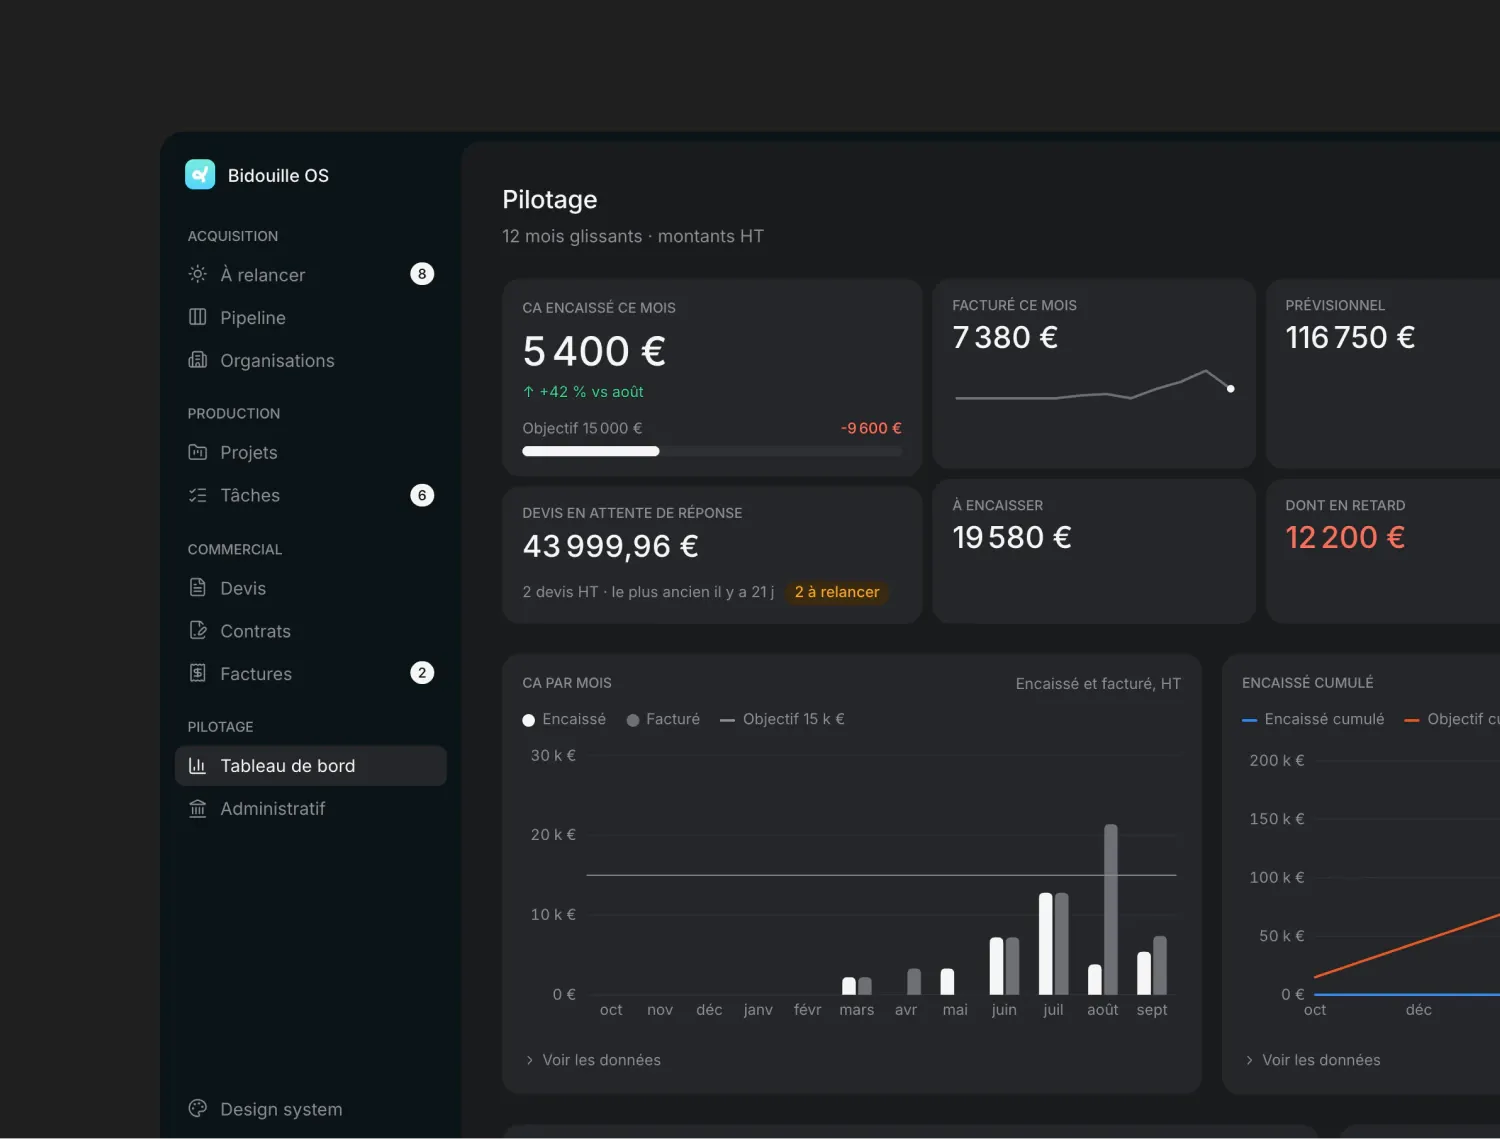
Task: Open Organisations from the sidebar
Action: click(311, 360)
